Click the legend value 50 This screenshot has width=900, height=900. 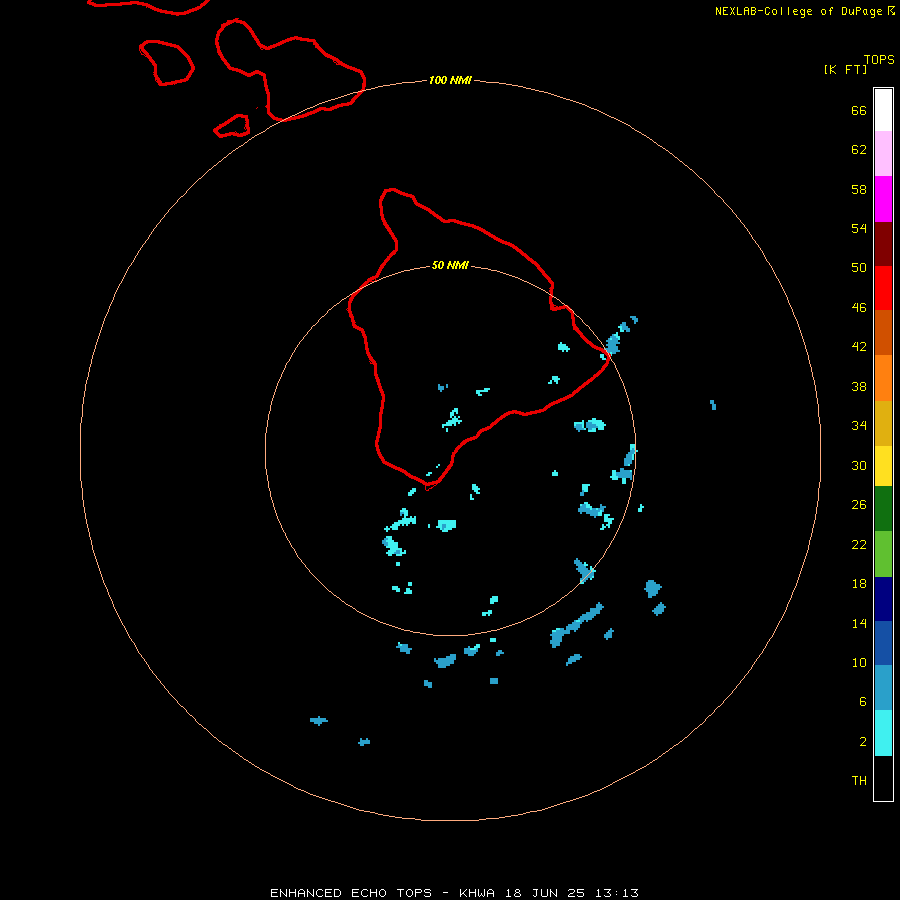tap(859, 267)
